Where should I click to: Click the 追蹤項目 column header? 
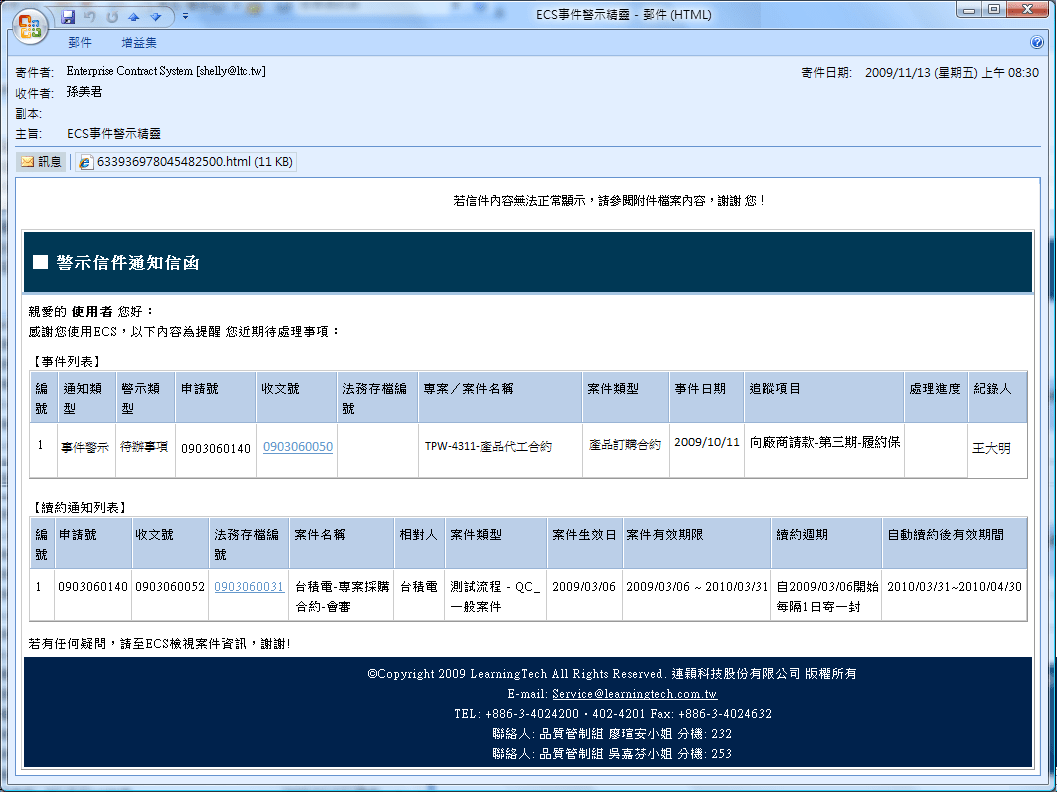824,398
